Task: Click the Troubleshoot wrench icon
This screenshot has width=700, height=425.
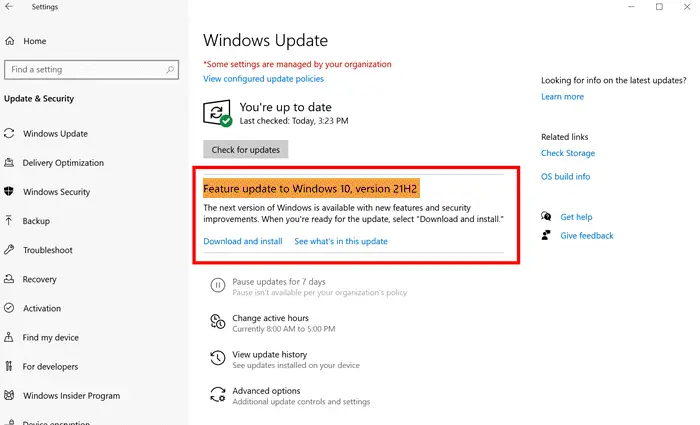Action: pyautogui.click(x=9, y=250)
